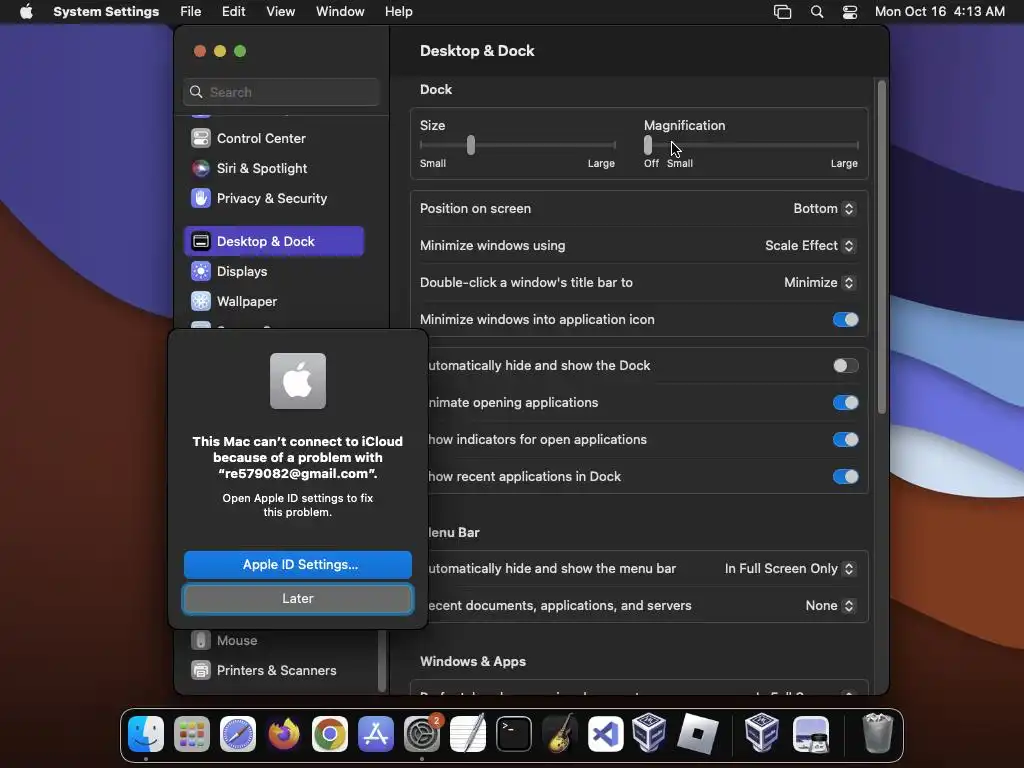Open Preview icon beside the Trash
Screen dimensions: 1024x768
[811, 734]
